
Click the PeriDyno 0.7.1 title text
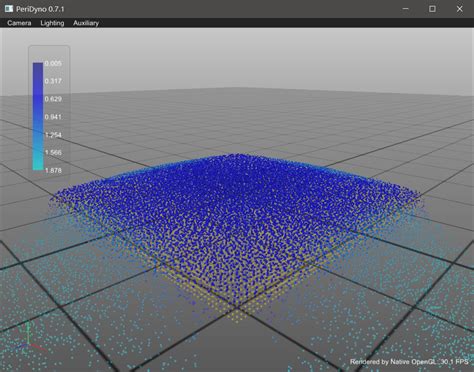click(x=40, y=9)
